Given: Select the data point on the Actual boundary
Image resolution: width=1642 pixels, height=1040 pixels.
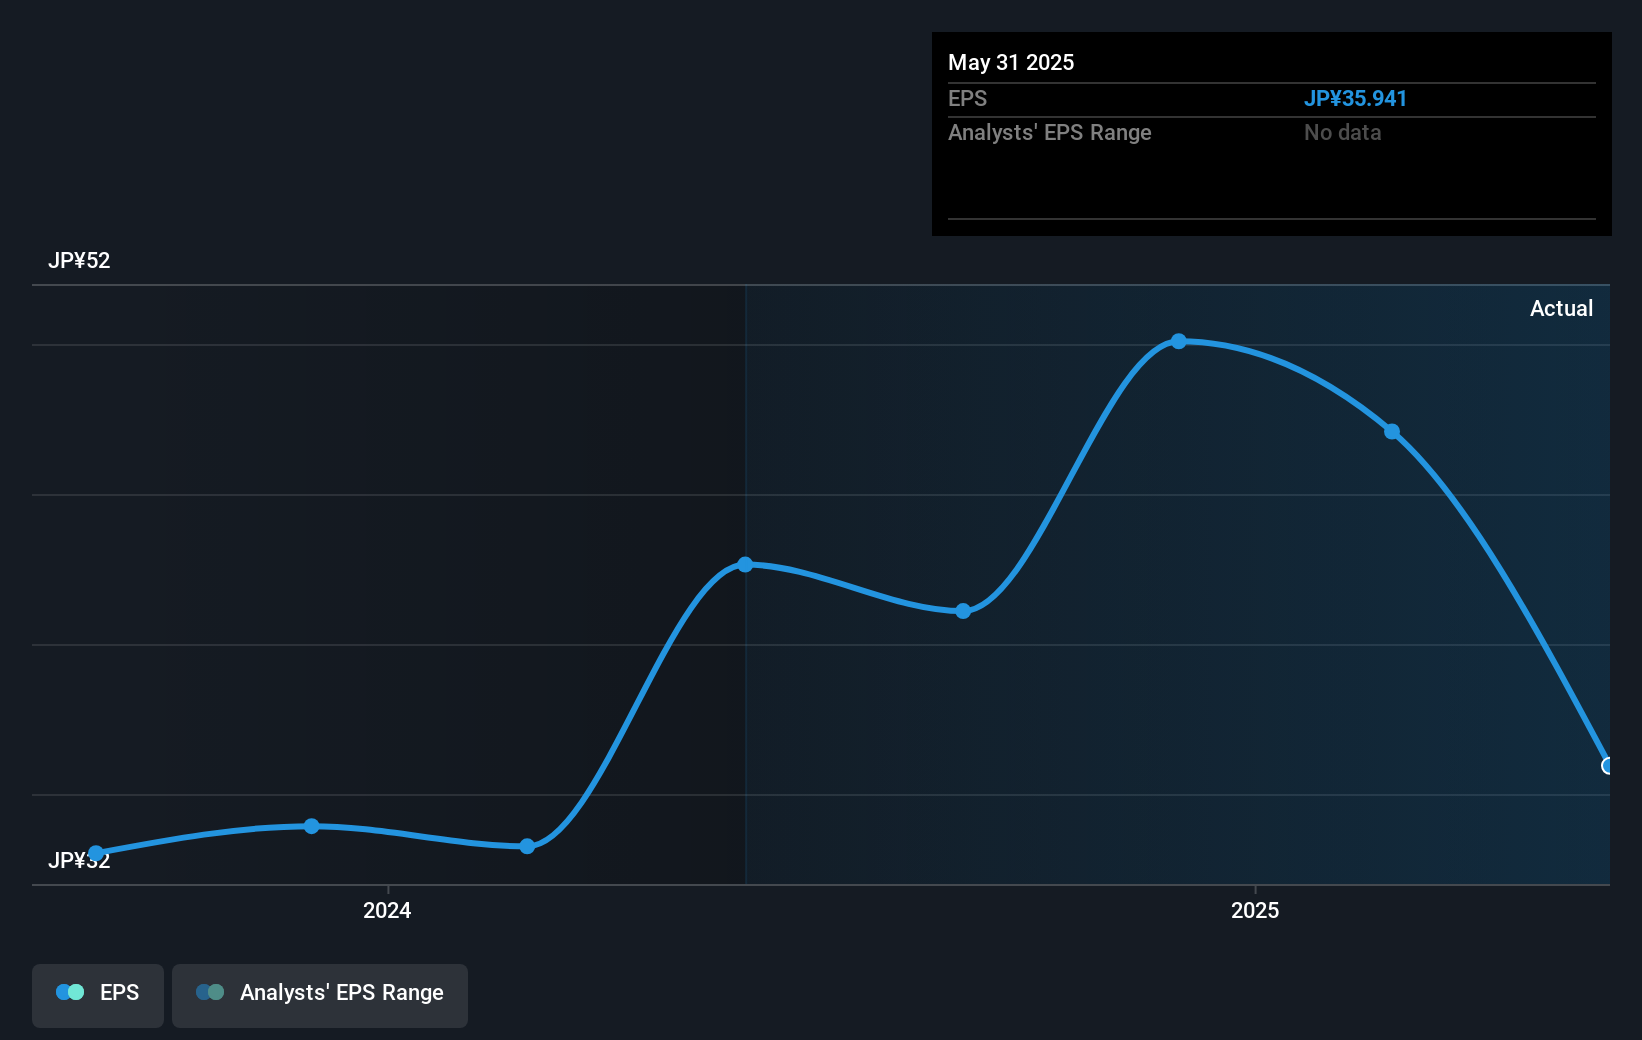Looking at the screenshot, I should tap(745, 565).
